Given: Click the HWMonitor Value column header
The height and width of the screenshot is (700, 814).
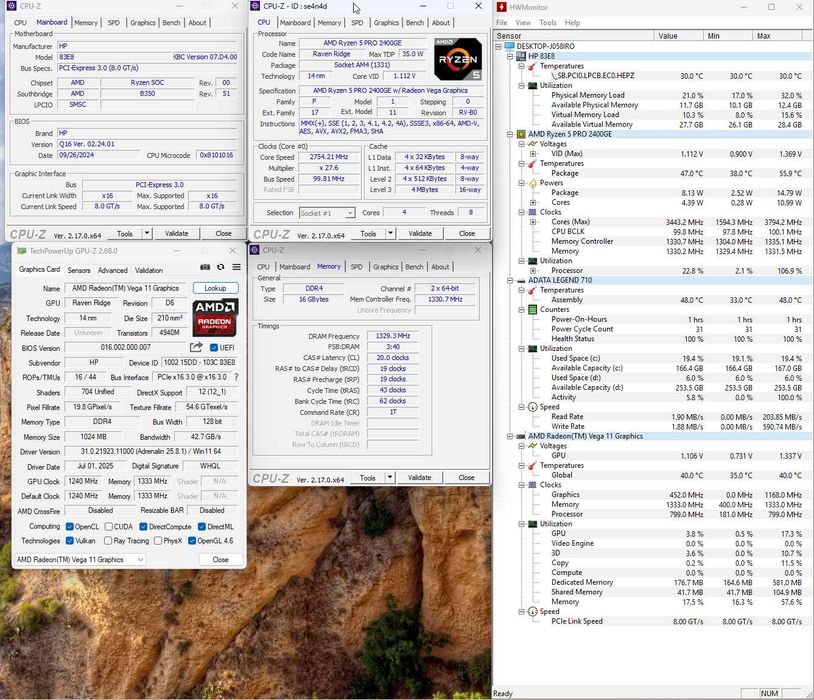Looking at the screenshot, I should (x=679, y=35).
